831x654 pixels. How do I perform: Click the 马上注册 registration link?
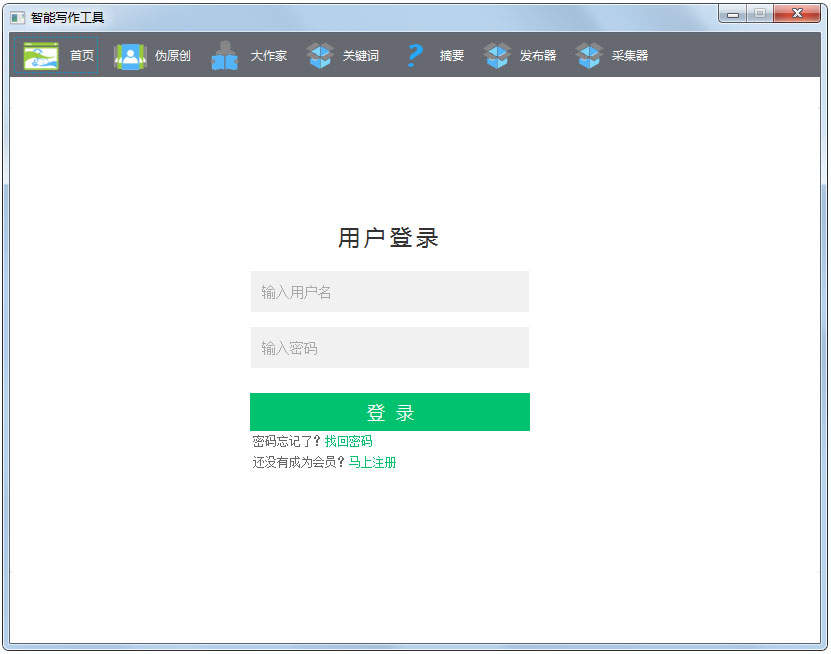coord(371,462)
